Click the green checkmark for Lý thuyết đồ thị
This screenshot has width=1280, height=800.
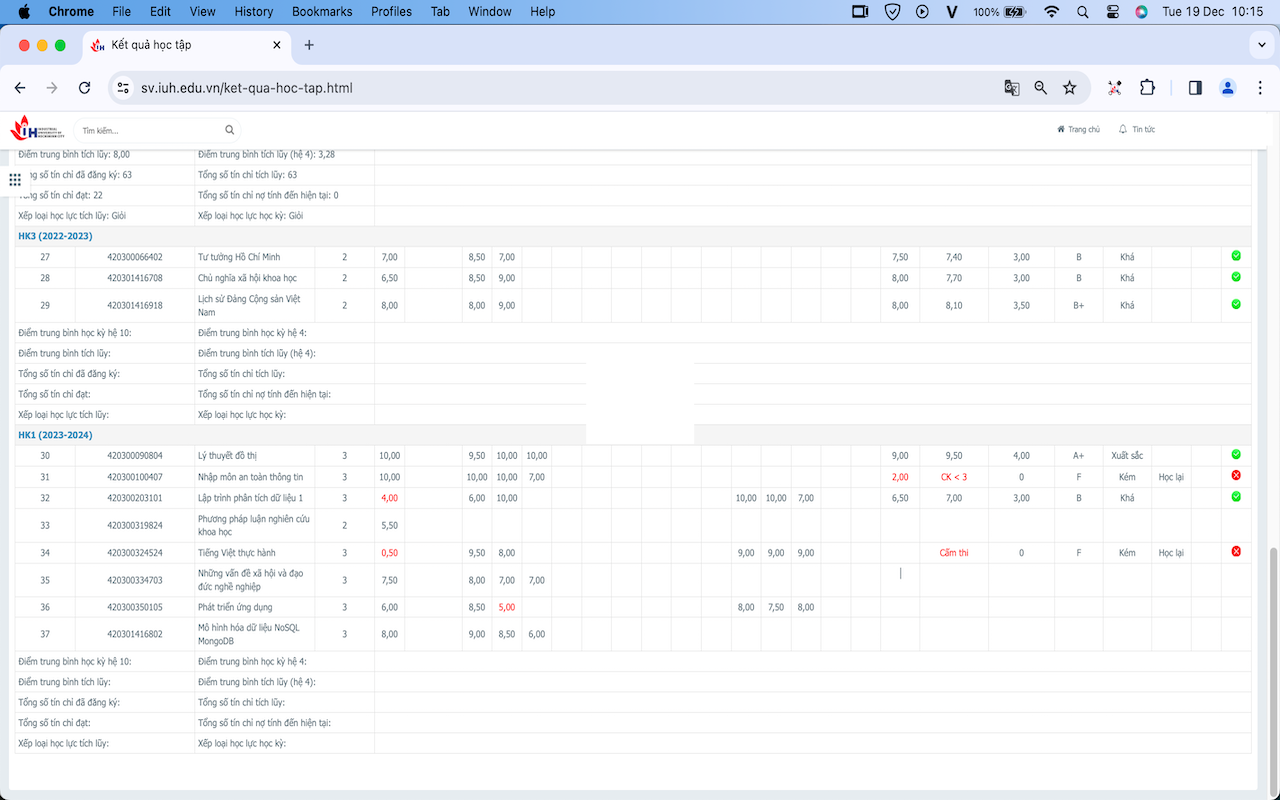coord(1236,455)
